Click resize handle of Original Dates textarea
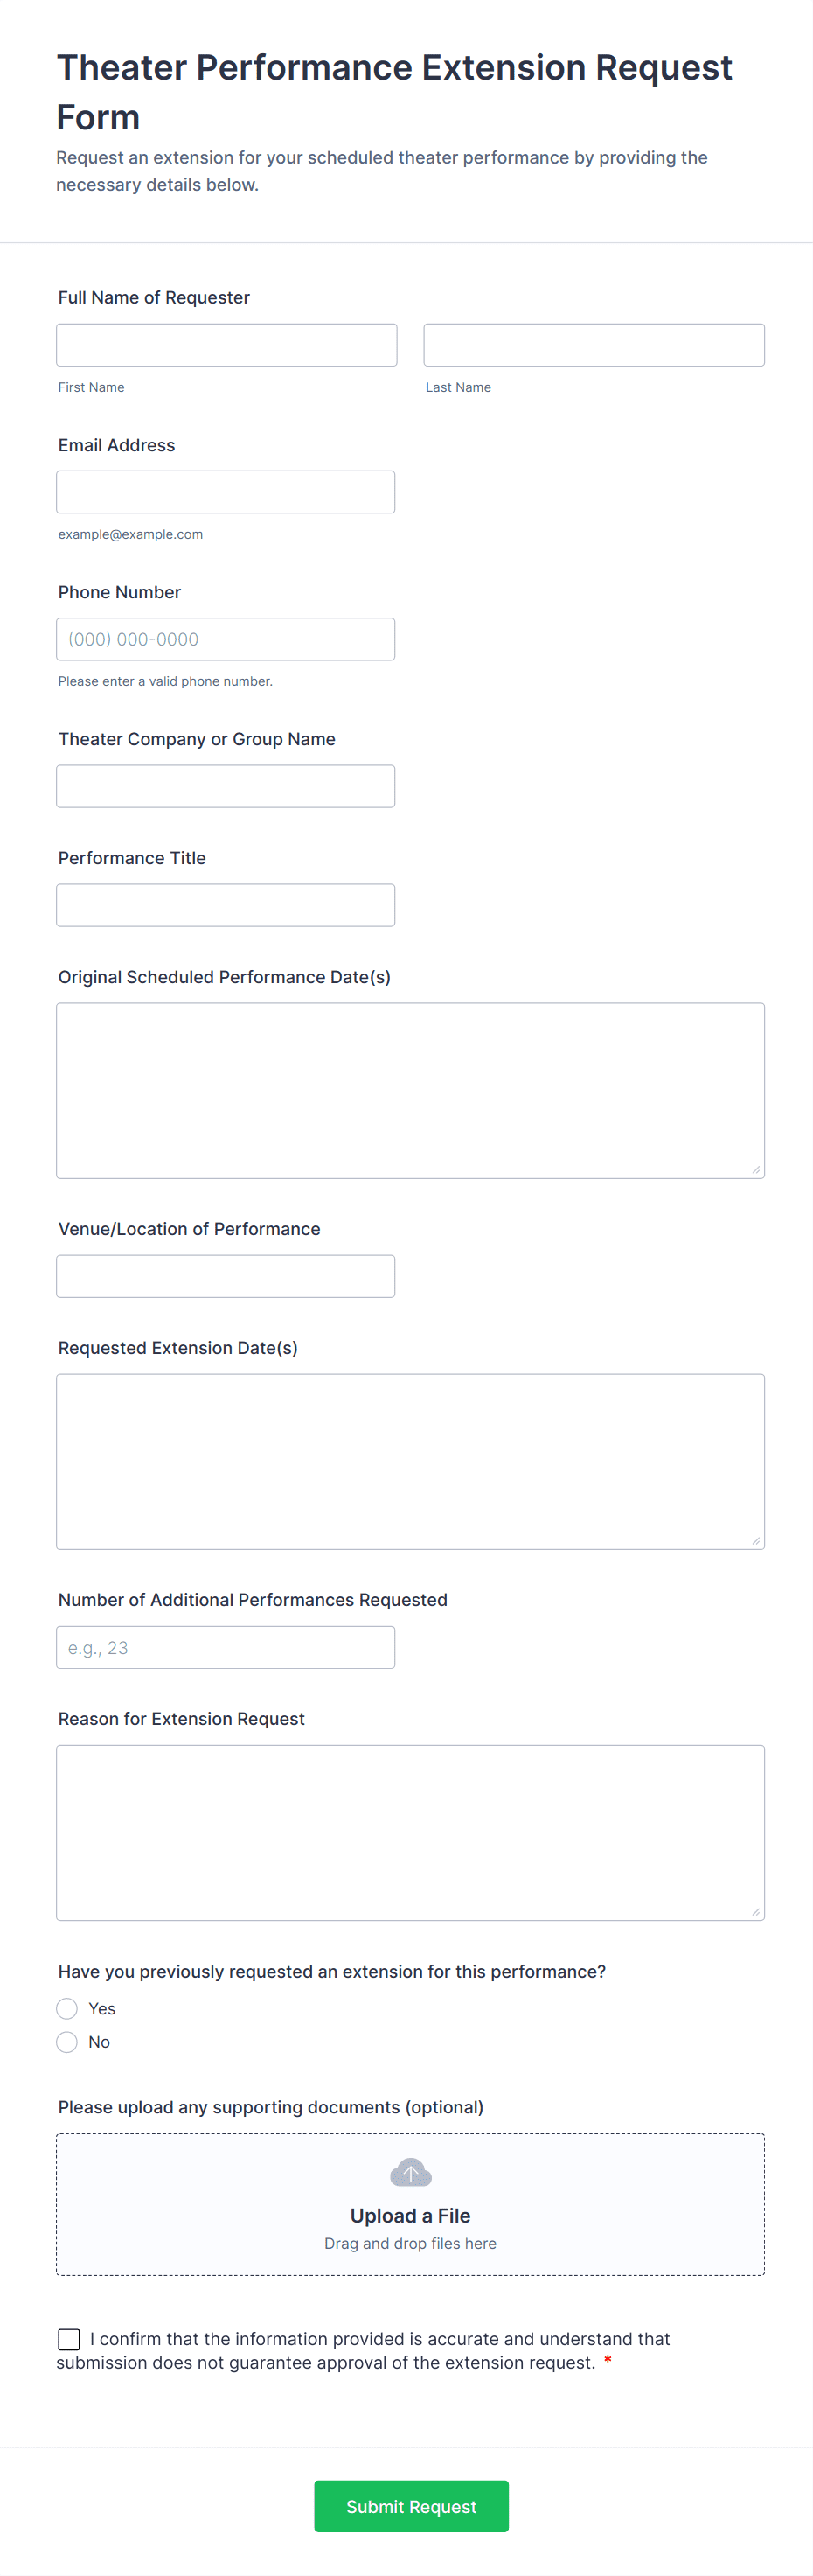Screen dimensions: 813x2576 pyautogui.click(x=756, y=1169)
